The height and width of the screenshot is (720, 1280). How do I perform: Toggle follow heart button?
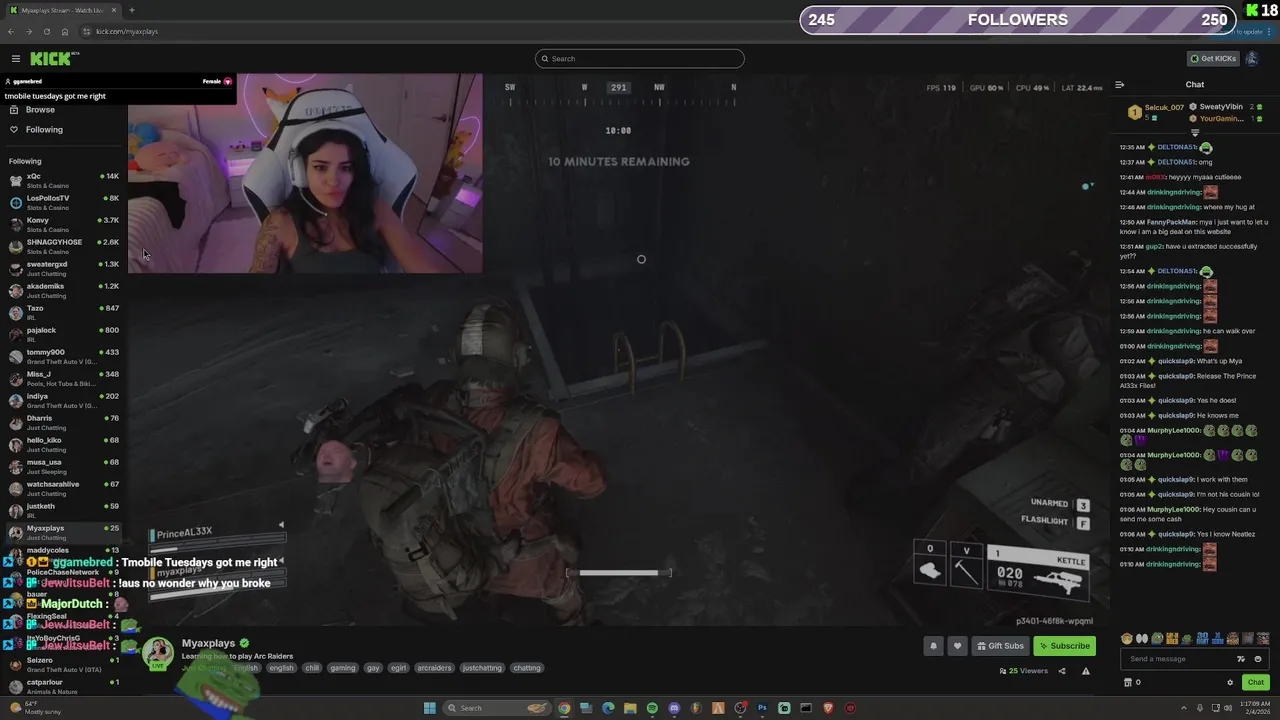tap(957, 646)
